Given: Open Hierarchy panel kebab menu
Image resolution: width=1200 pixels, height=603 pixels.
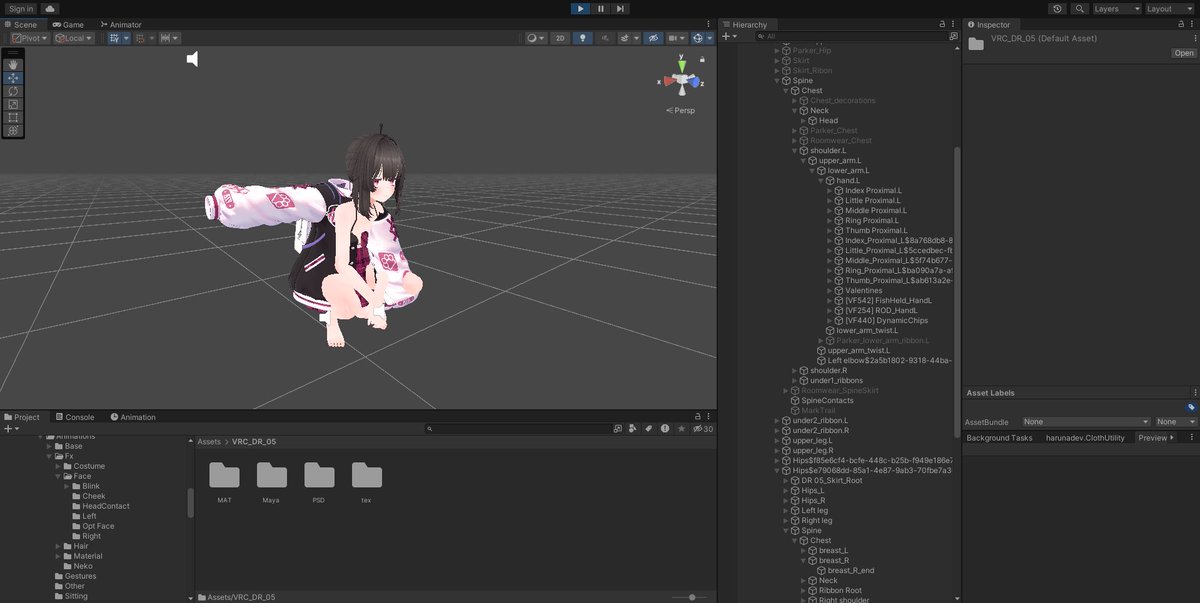Looking at the screenshot, I should point(953,24).
